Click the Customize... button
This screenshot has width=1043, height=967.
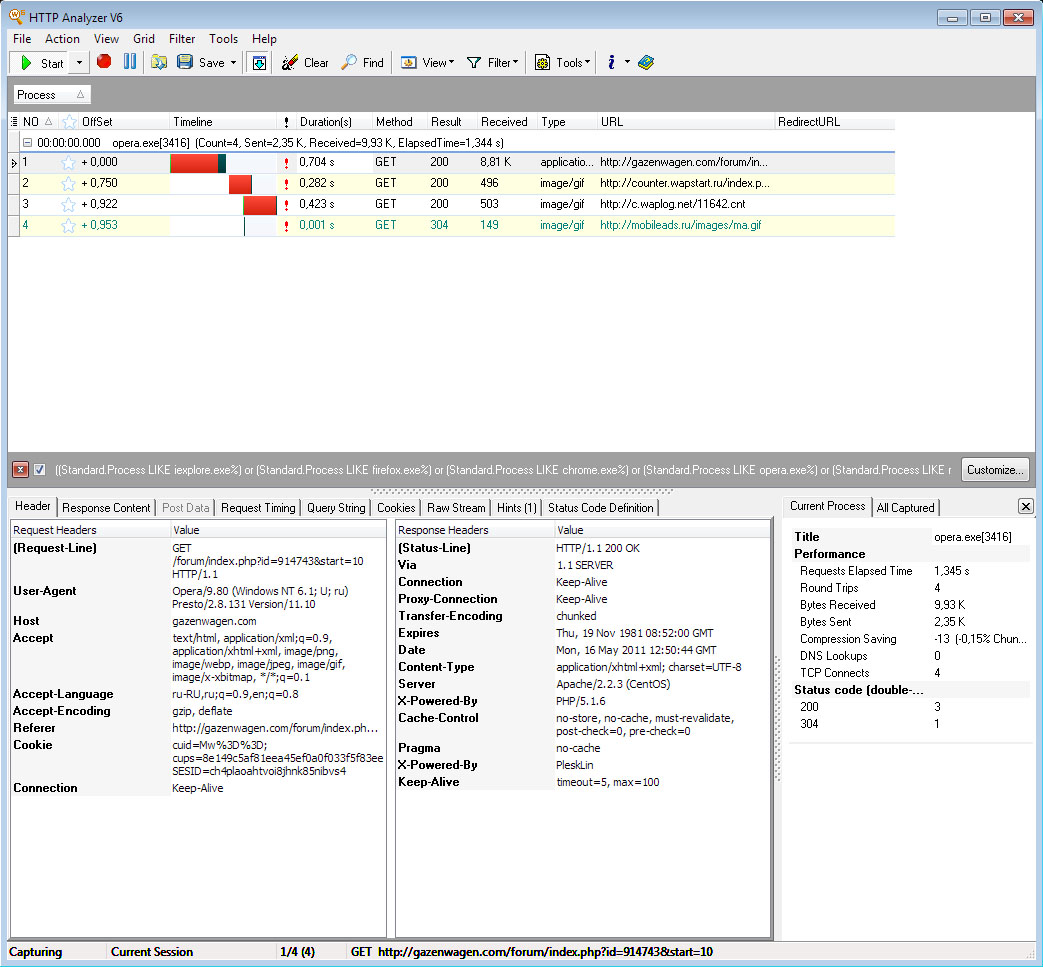(994, 469)
